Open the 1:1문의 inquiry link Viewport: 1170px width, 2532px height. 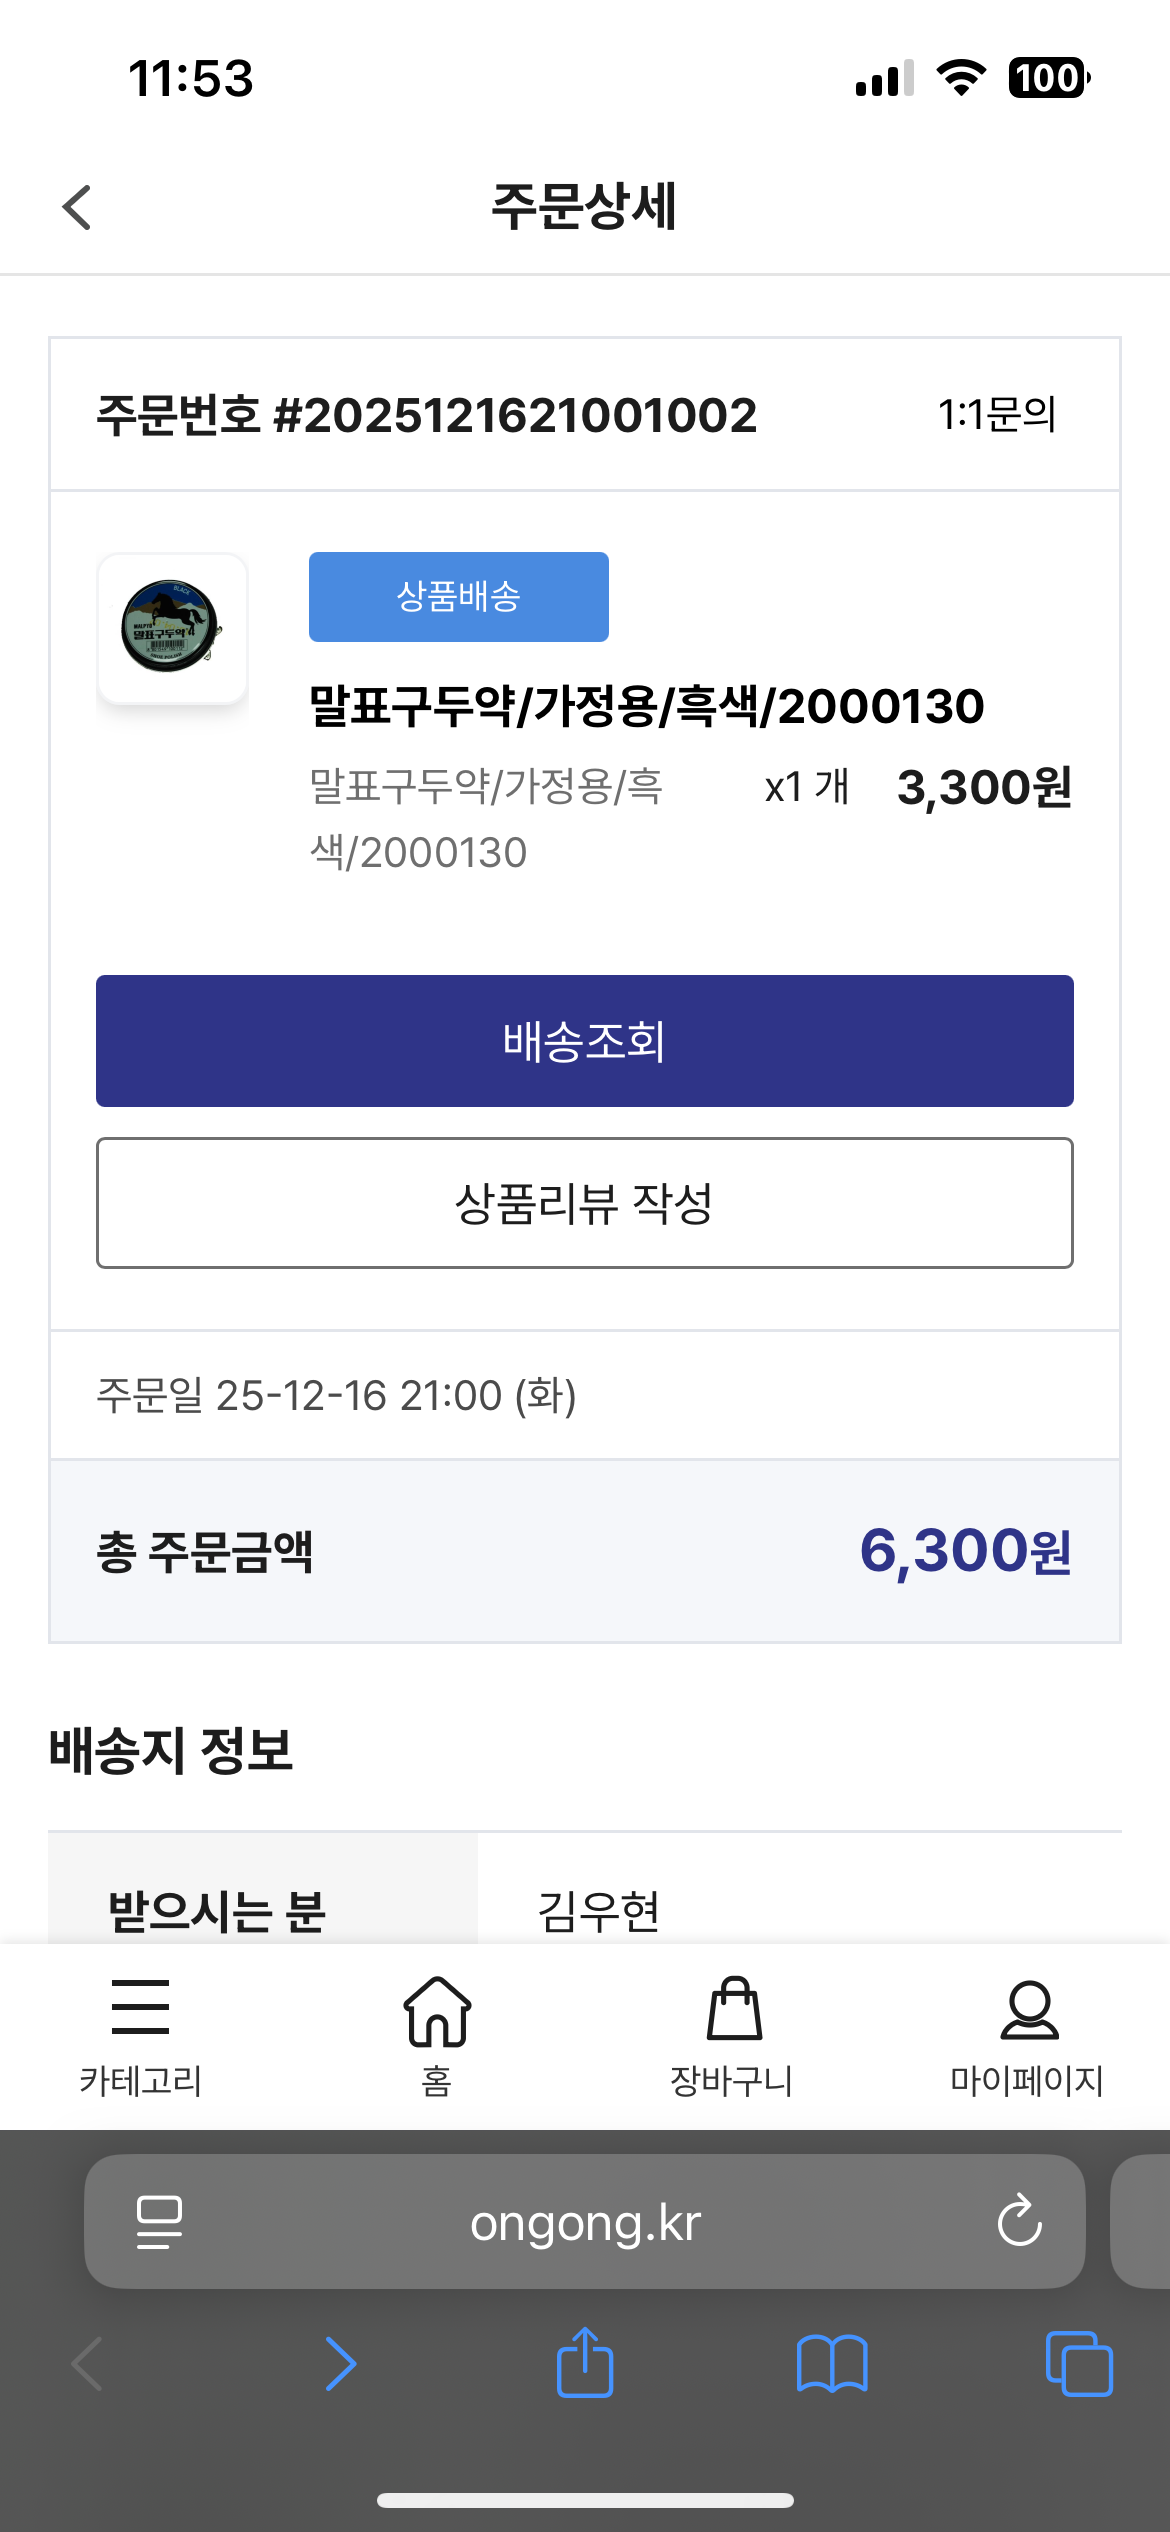[996, 415]
